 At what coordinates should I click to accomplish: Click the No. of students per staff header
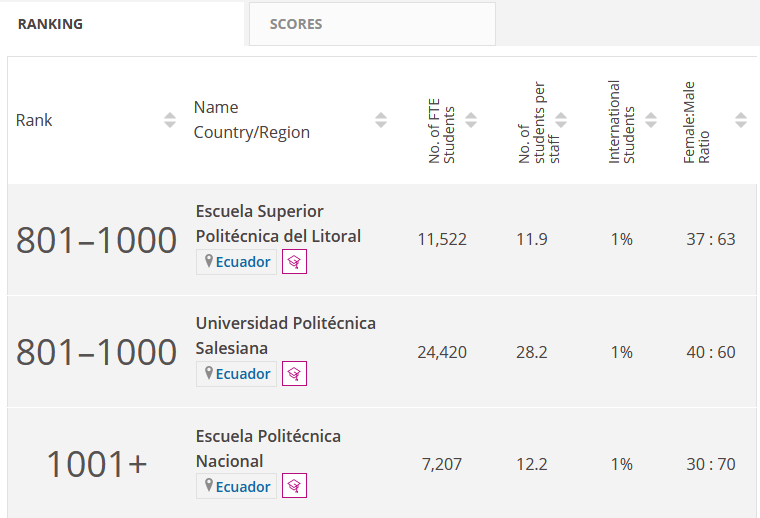click(539, 123)
